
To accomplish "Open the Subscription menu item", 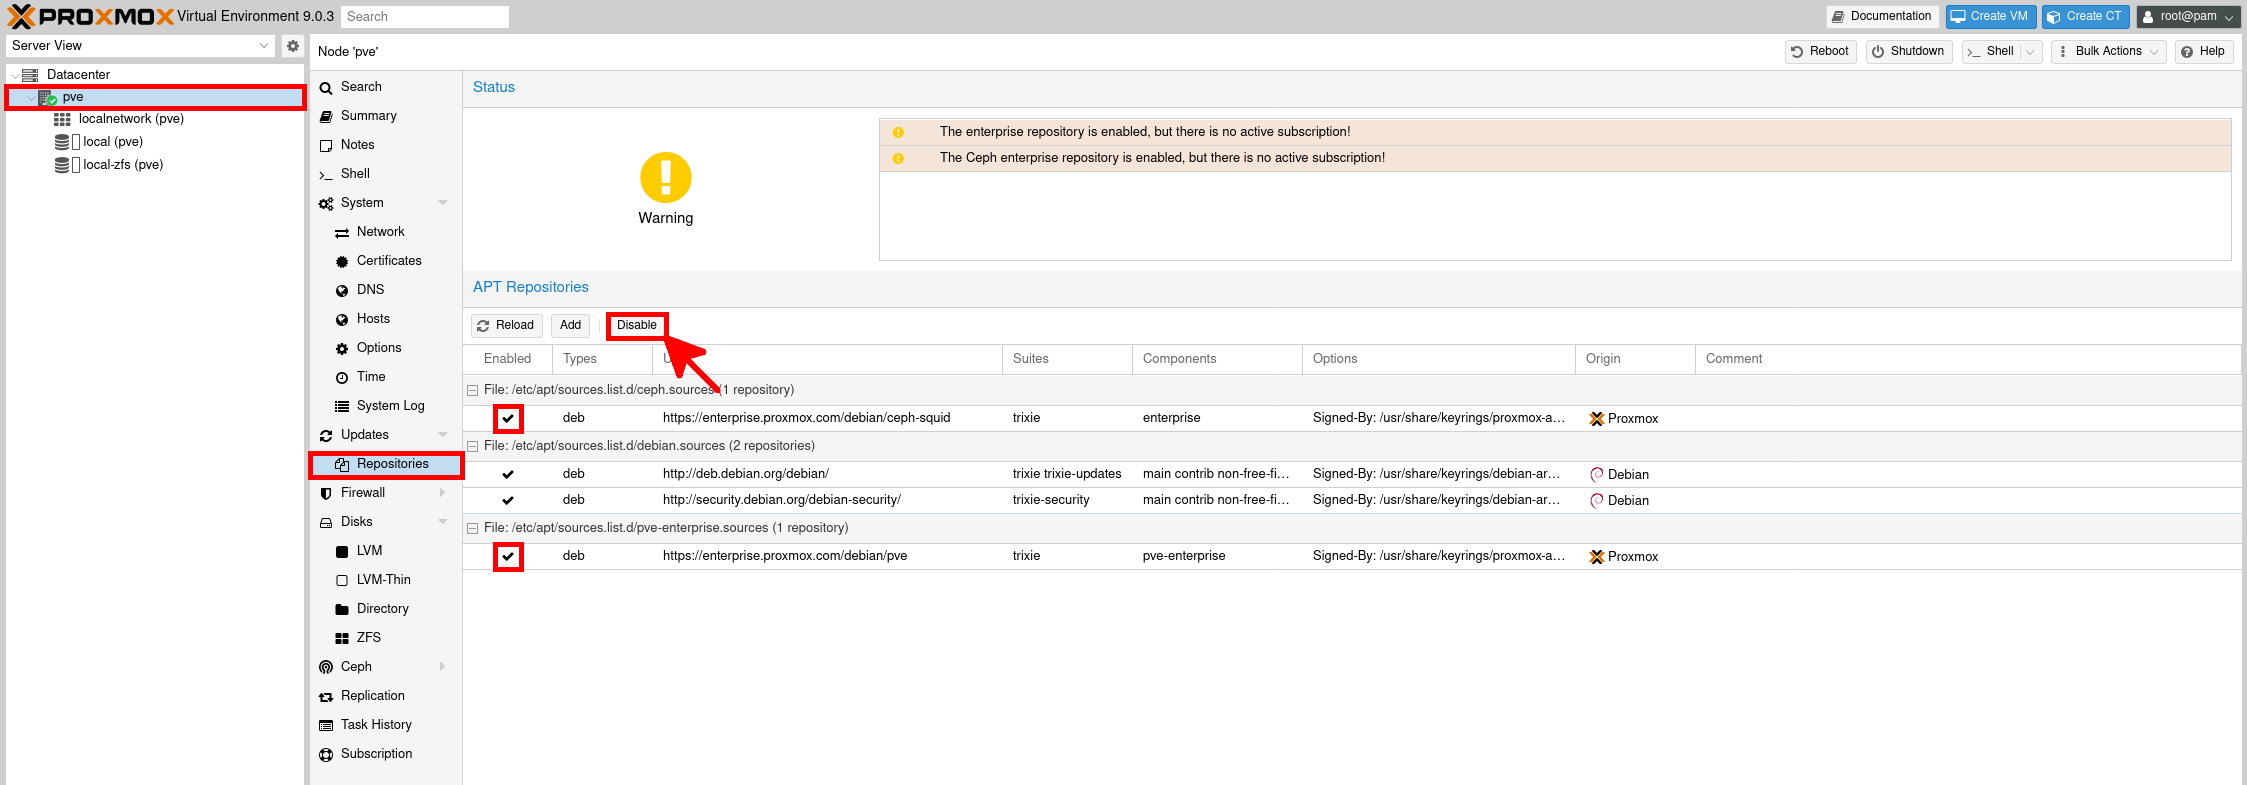I will pos(376,754).
